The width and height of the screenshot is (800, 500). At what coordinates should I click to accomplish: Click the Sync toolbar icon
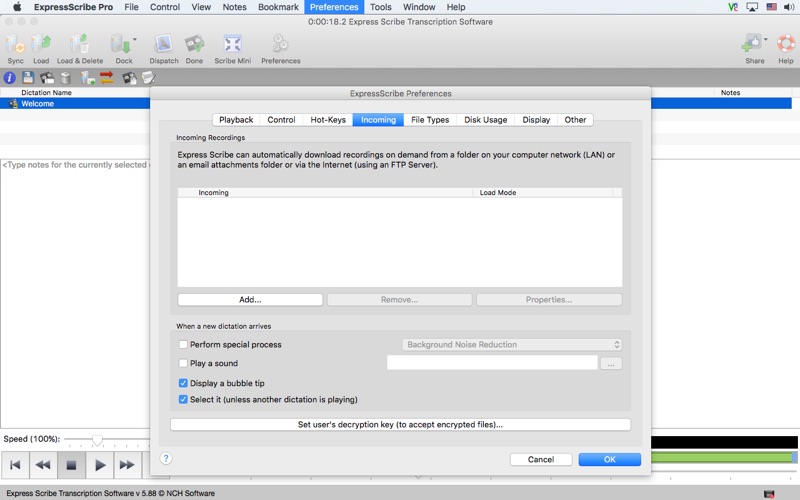click(15, 49)
